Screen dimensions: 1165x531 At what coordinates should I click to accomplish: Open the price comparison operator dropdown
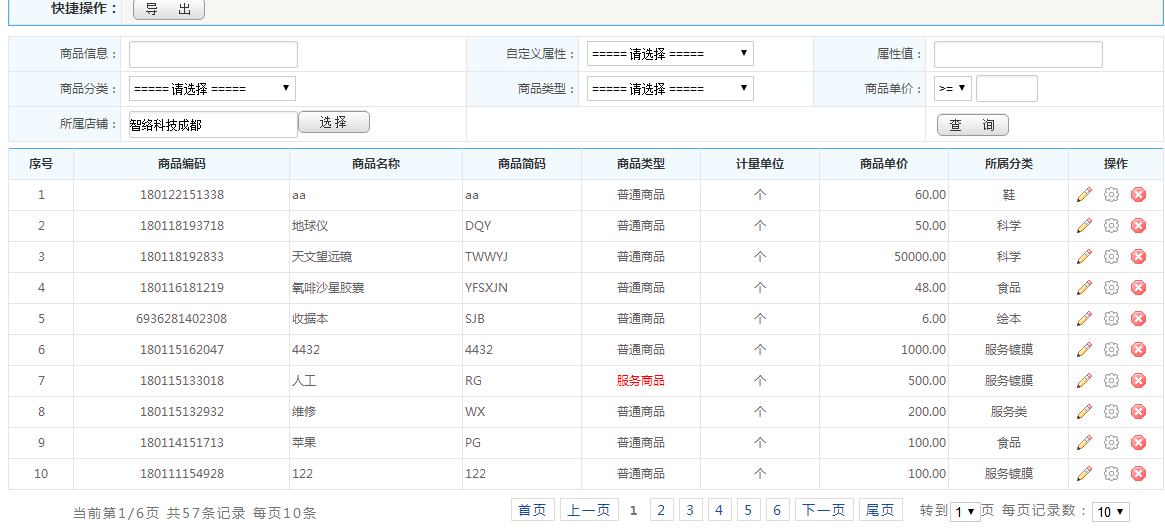click(952, 89)
